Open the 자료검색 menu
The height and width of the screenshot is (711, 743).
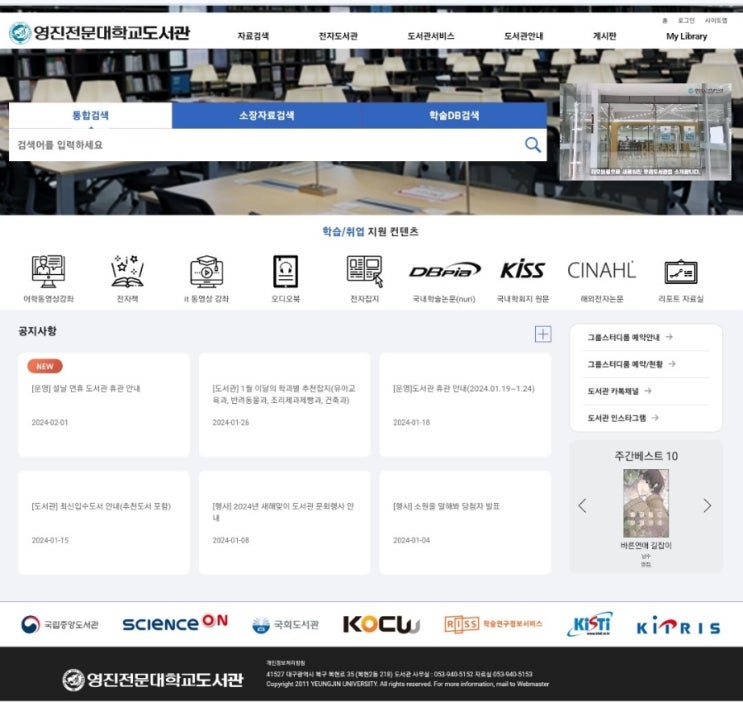click(x=253, y=36)
